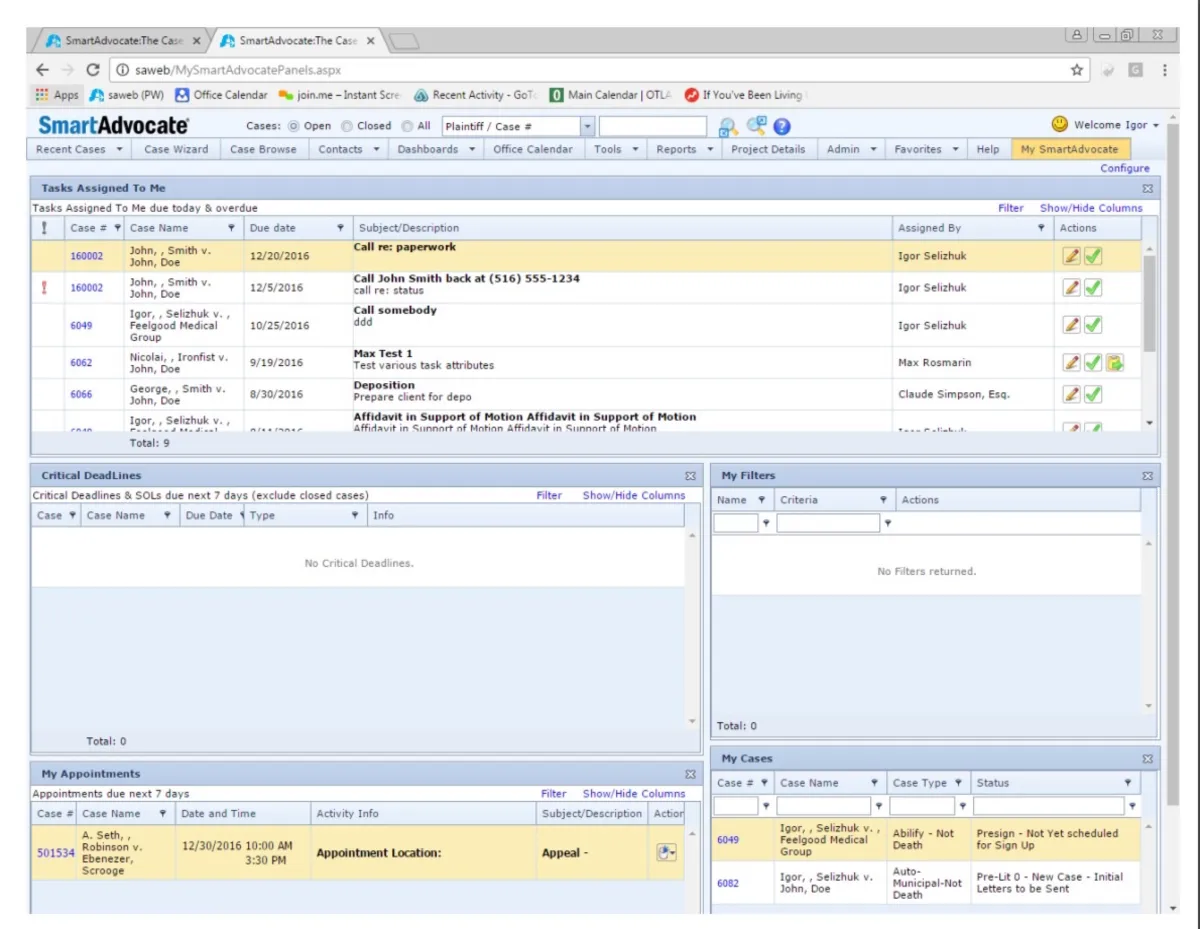This screenshot has height=929, width=1200.
Task: Expand the Dashboards menu dropdown
Action: [x=472, y=150]
